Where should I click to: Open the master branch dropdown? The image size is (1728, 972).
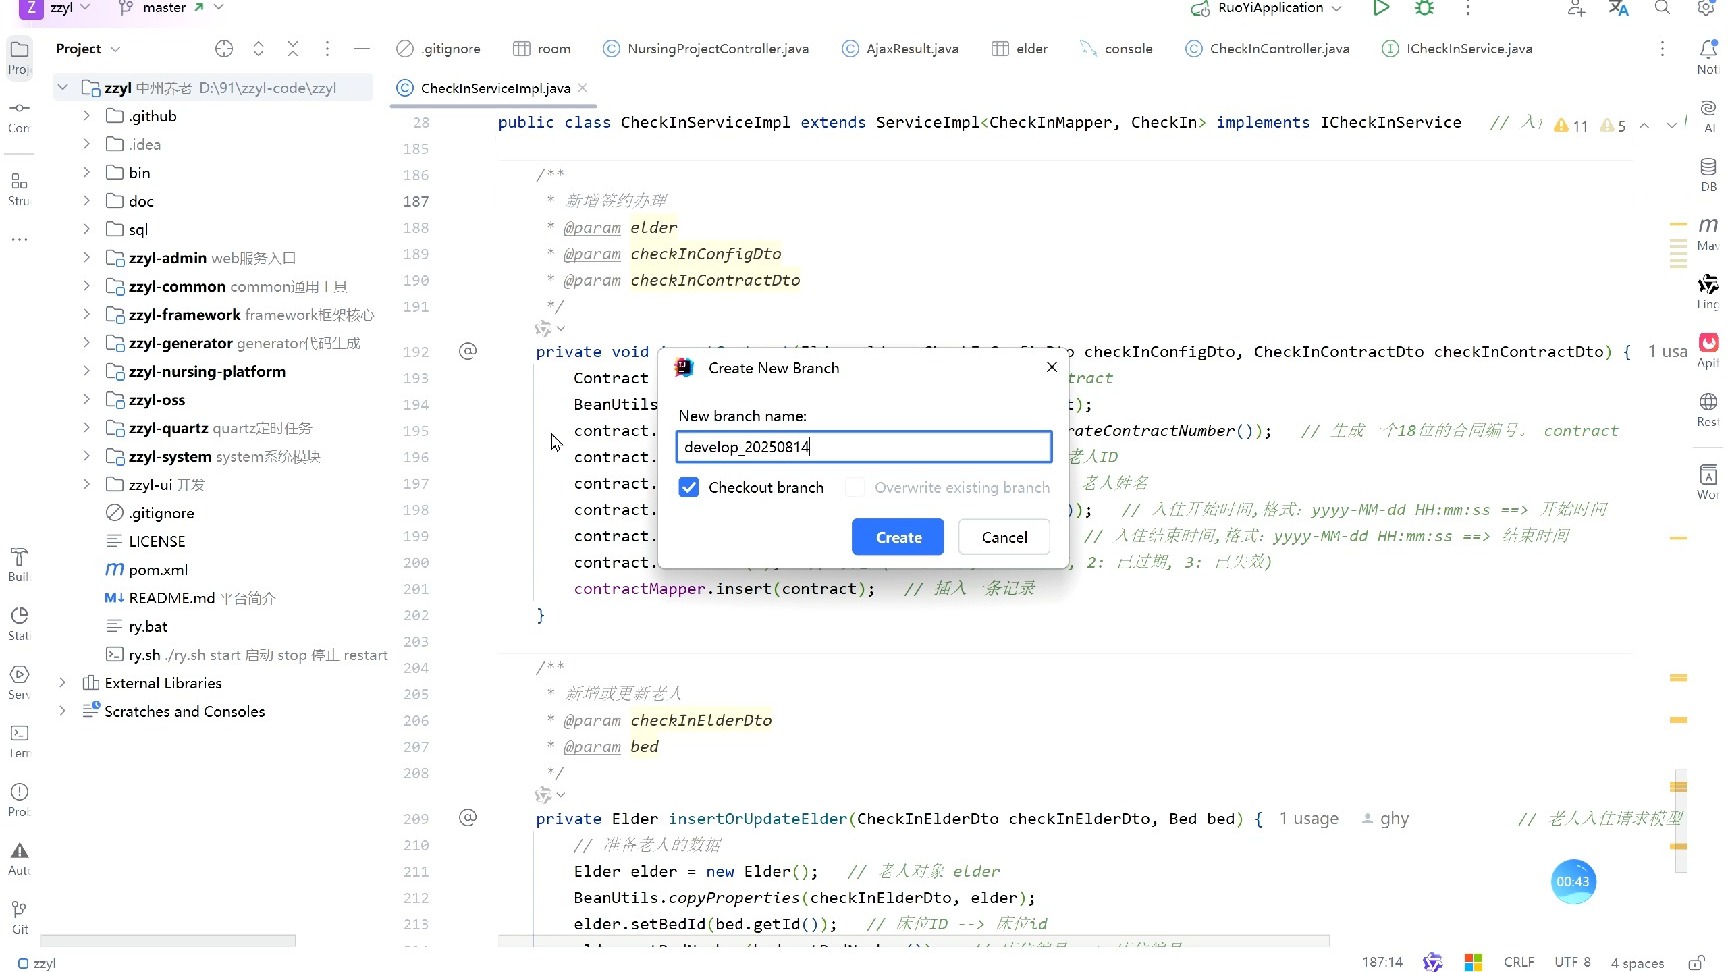[171, 8]
